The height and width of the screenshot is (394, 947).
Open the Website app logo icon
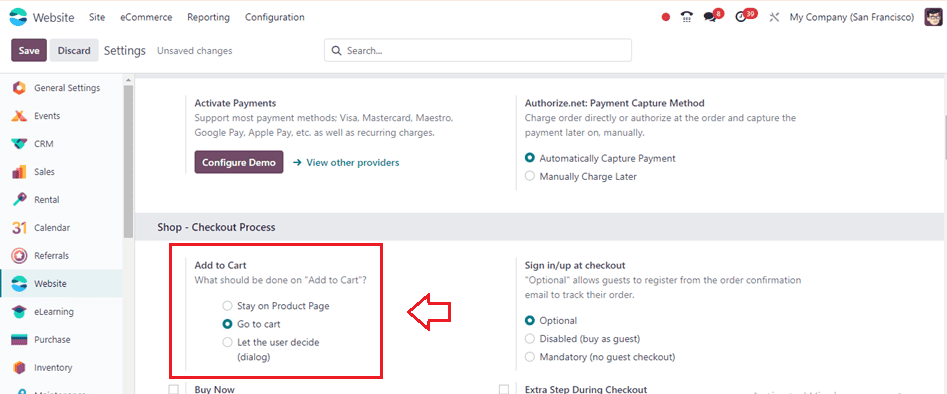tap(19, 17)
